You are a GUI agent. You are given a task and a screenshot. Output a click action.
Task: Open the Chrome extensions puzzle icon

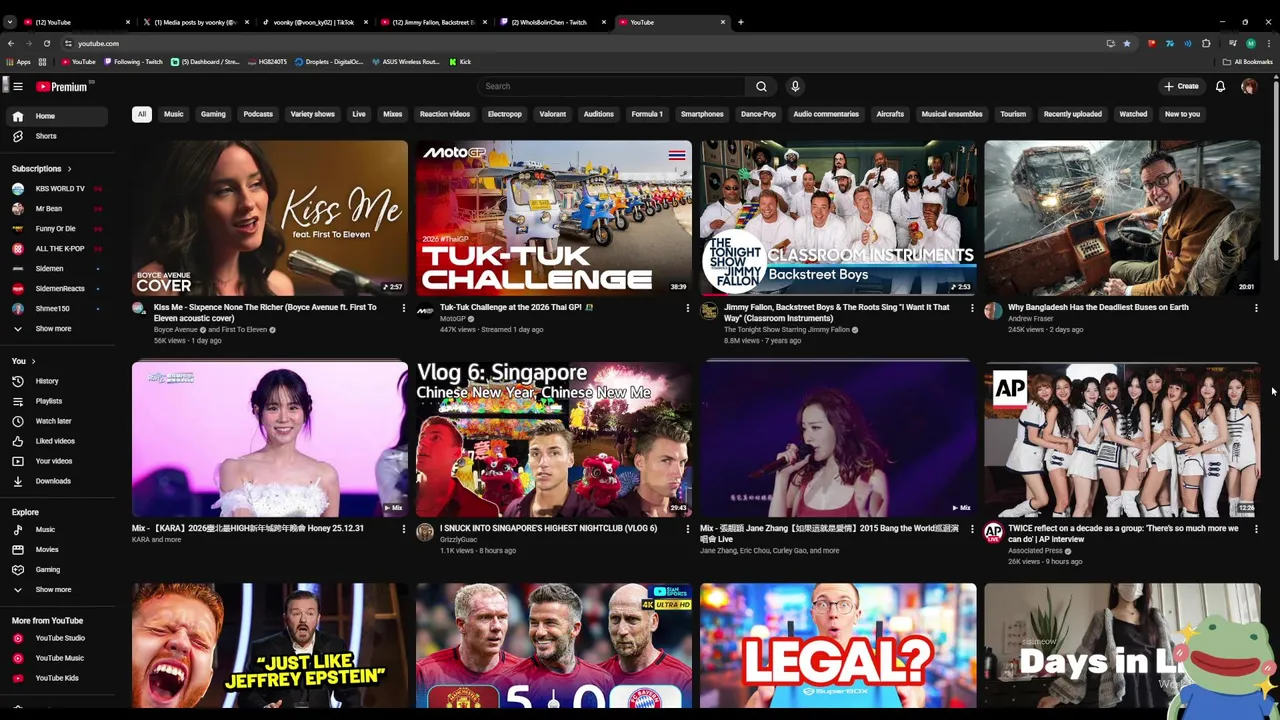coord(1206,43)
